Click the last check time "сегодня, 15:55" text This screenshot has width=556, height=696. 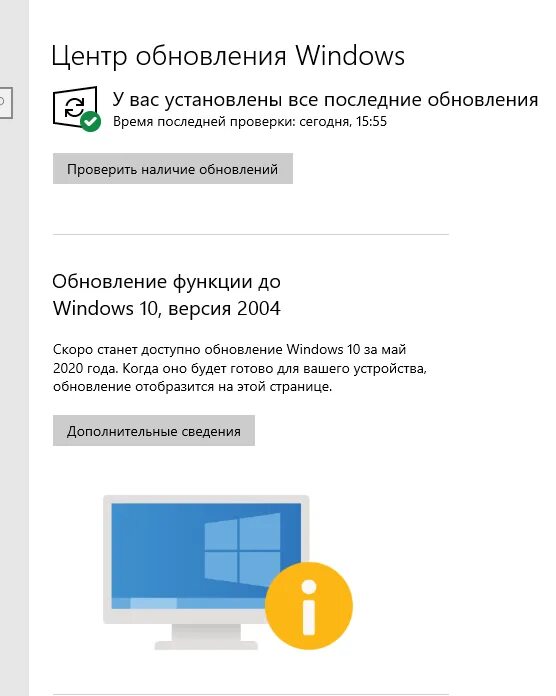pos(343,122)
